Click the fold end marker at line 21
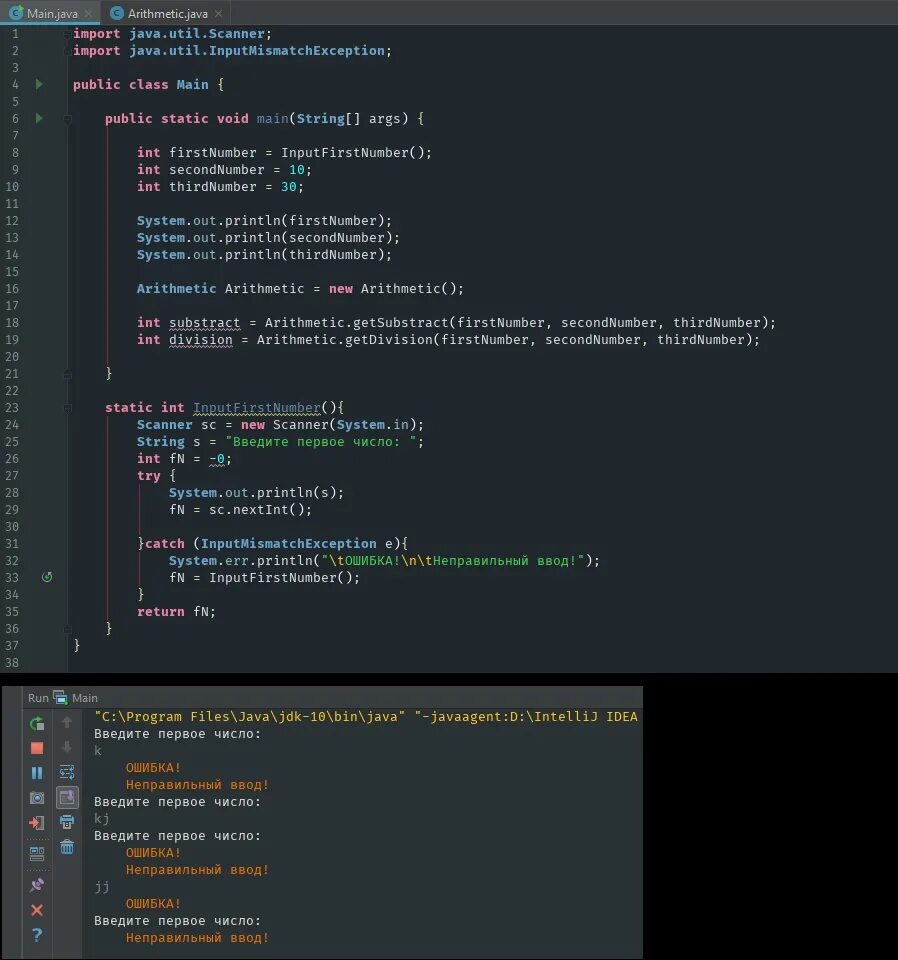This screenshot has width=898, height=960. (68, 373)
